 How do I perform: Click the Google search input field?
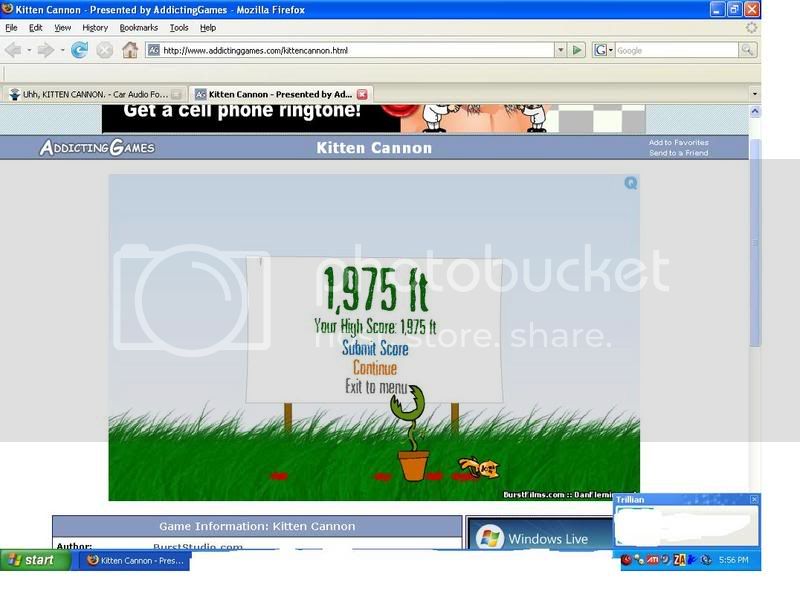click(677, 50)
